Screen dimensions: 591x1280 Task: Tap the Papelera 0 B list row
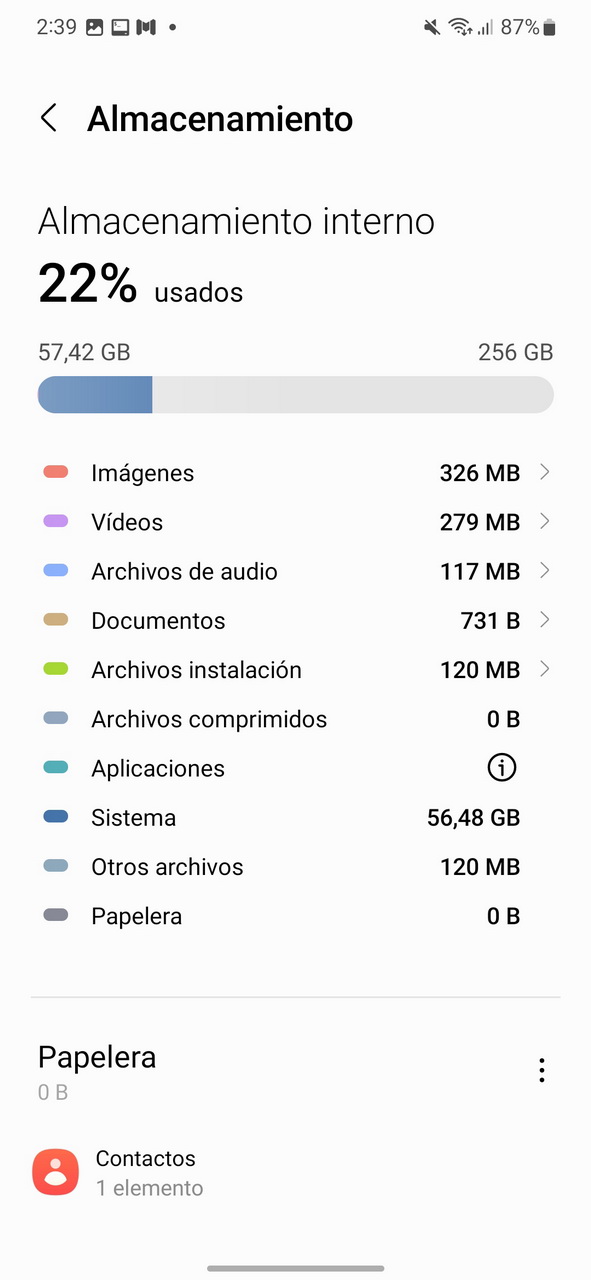[295, 916]
